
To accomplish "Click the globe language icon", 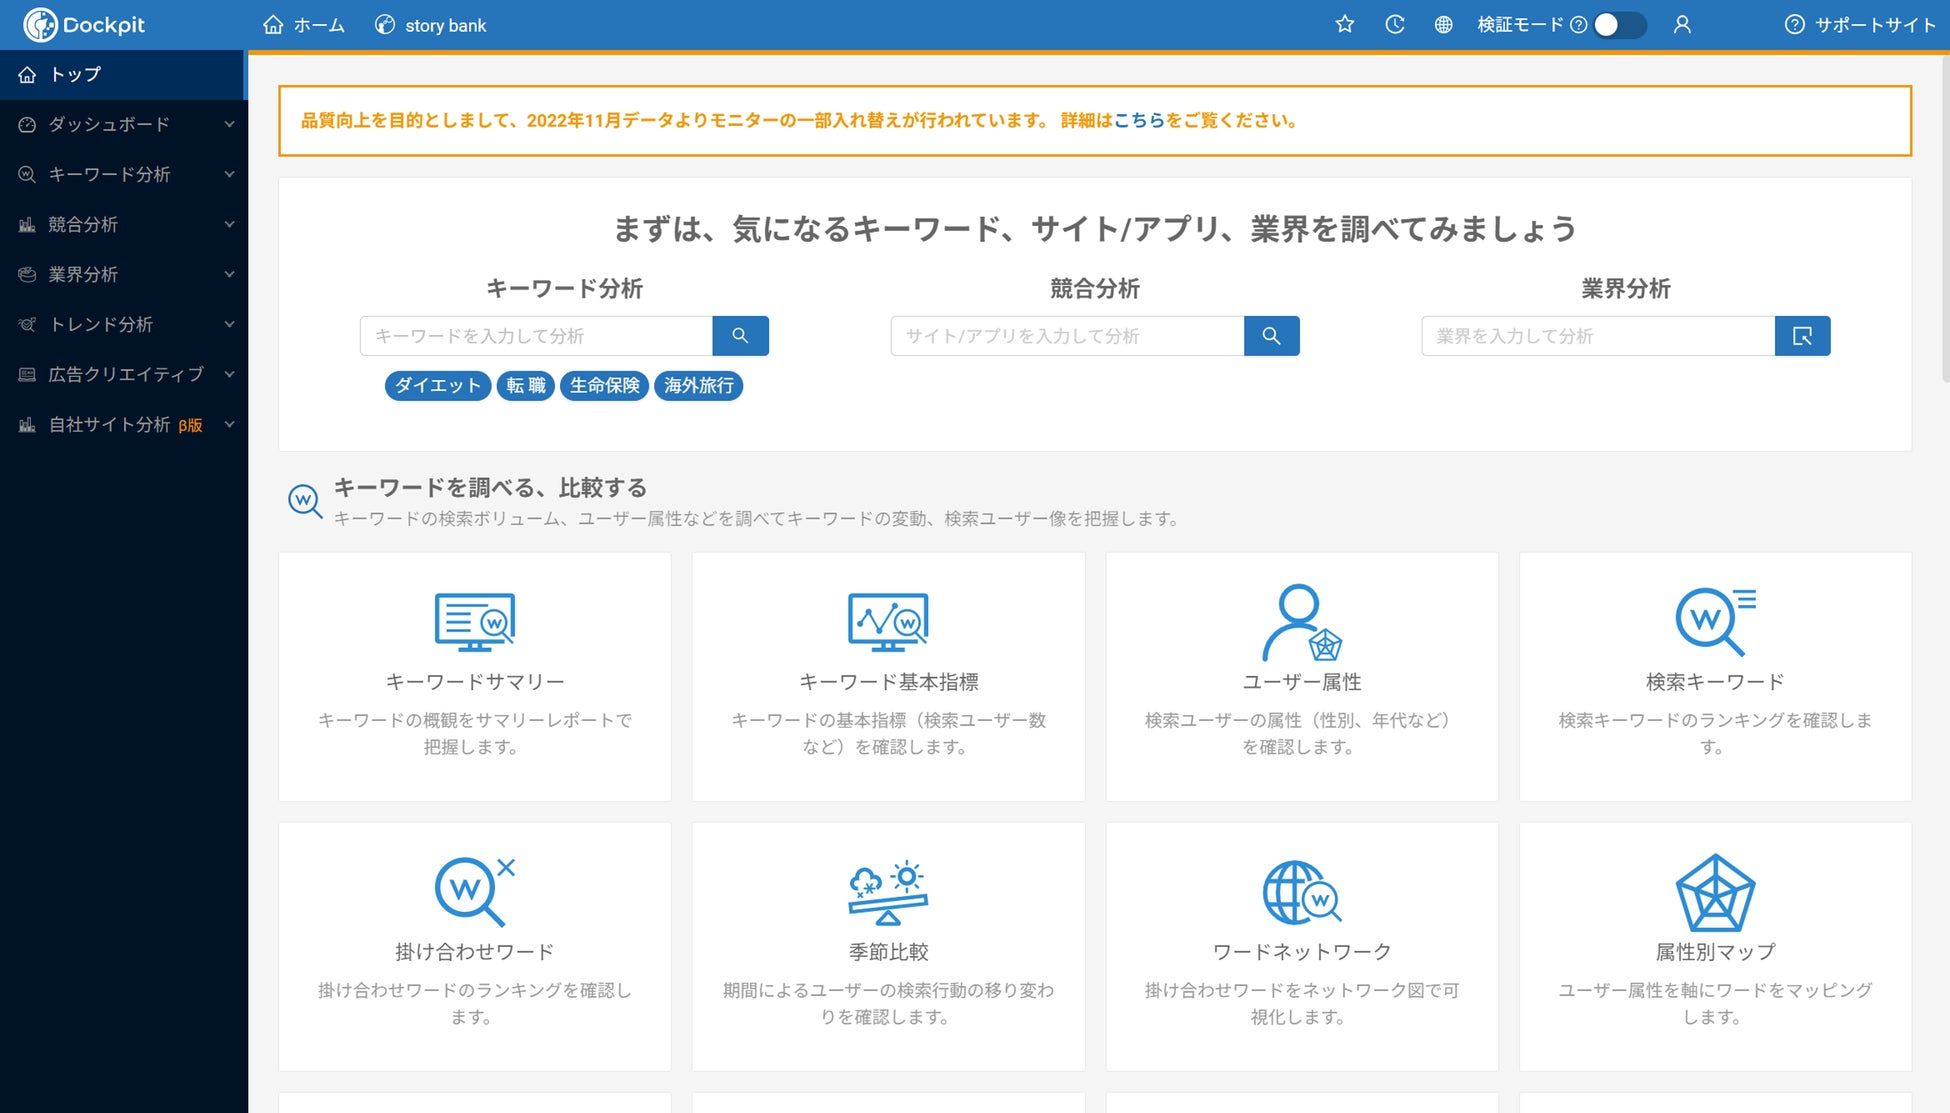I will coord(1443,25).
